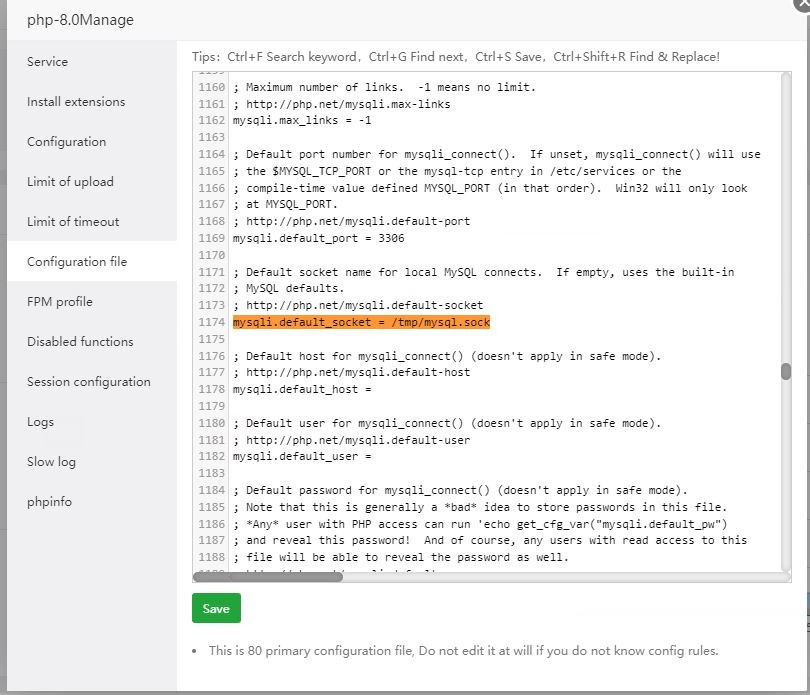This screenshot has height=695, width=810.
Task: Switch to Limit of timeout
Action: (73, 222)
